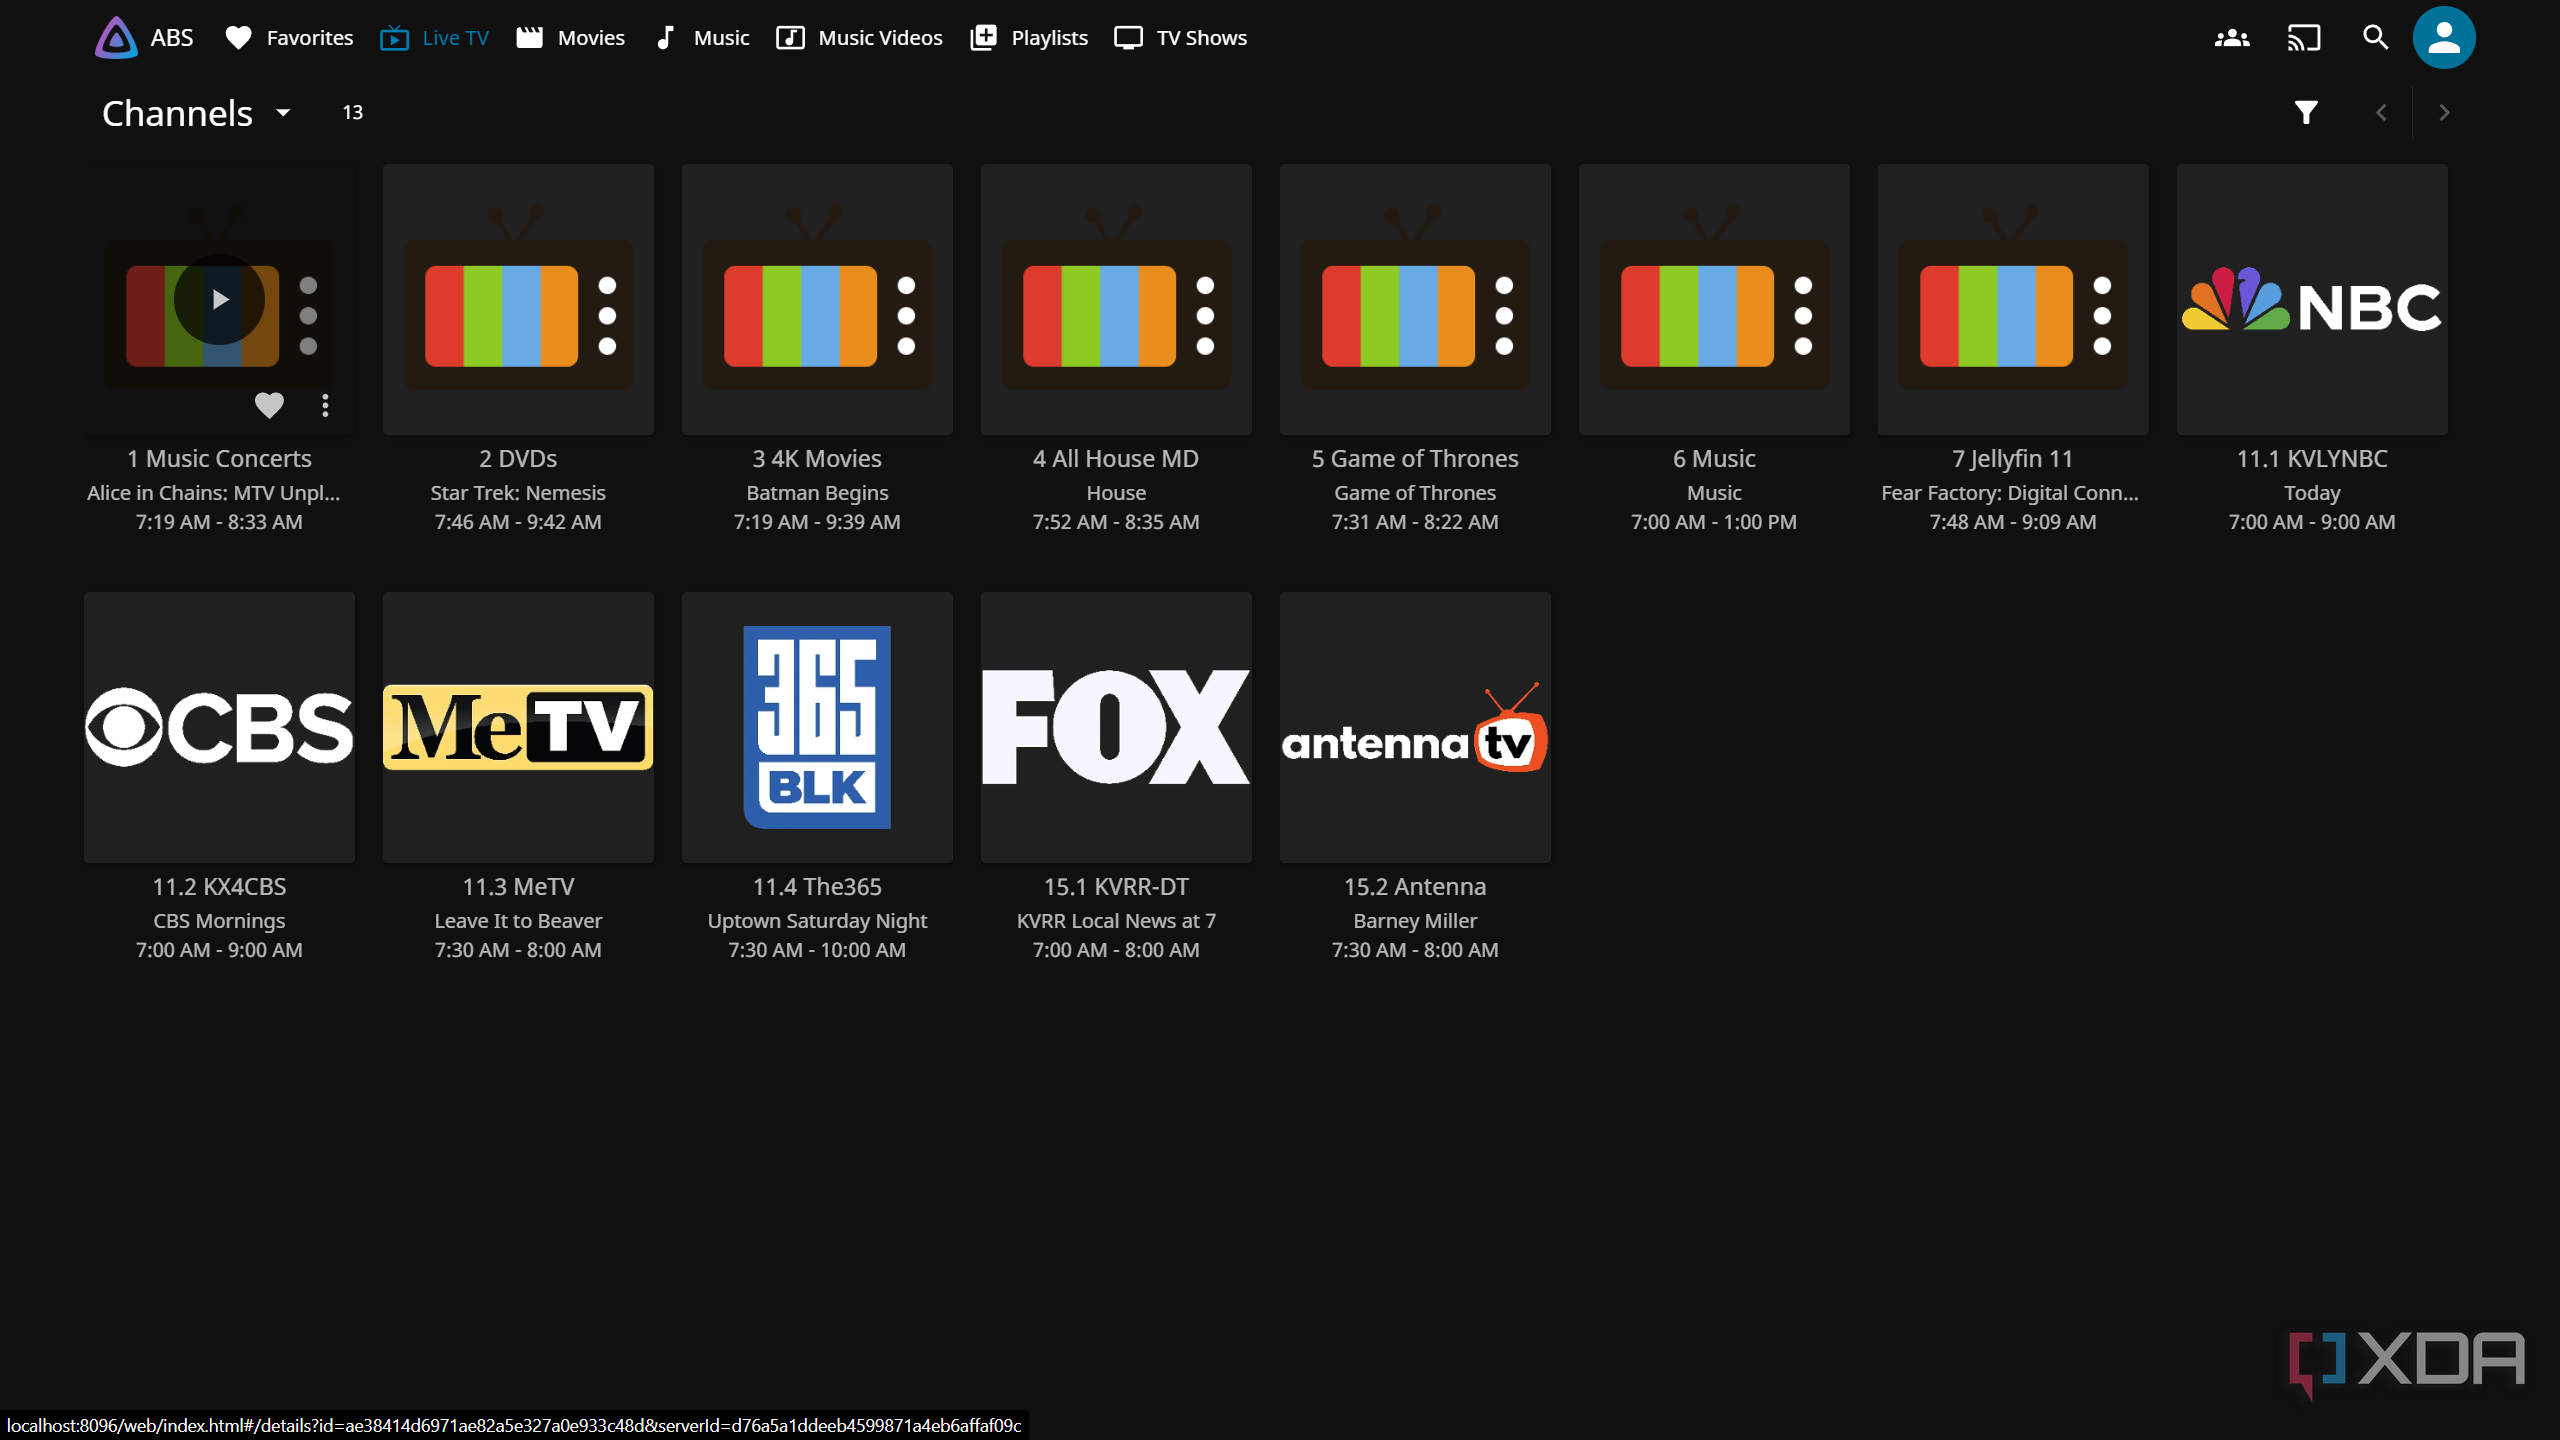Open the channel filter funnel icon
This screenshot has width=2560, height=1440.
click(x=2306, y=113)
